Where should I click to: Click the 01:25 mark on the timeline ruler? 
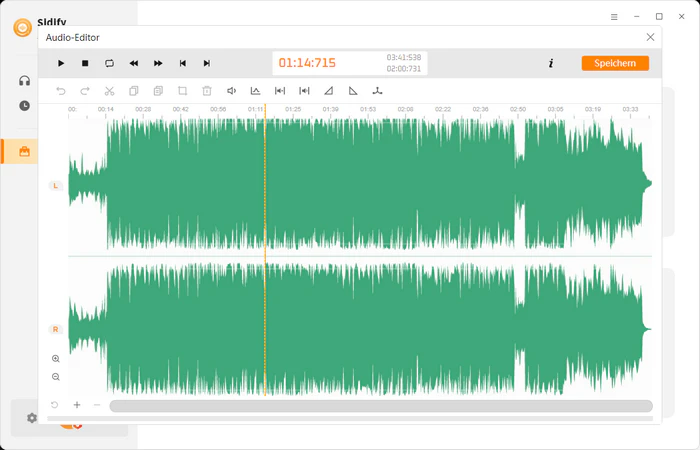(293, 109)
